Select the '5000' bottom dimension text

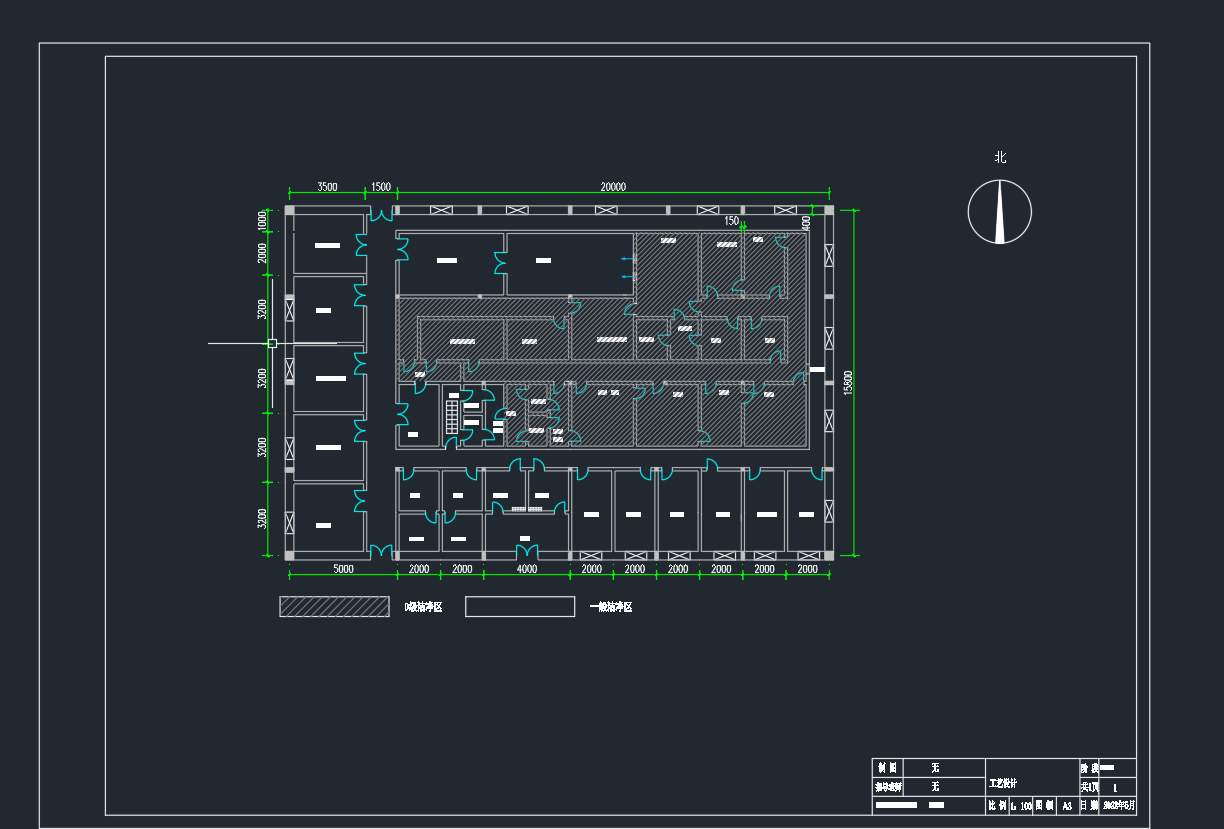343,569
